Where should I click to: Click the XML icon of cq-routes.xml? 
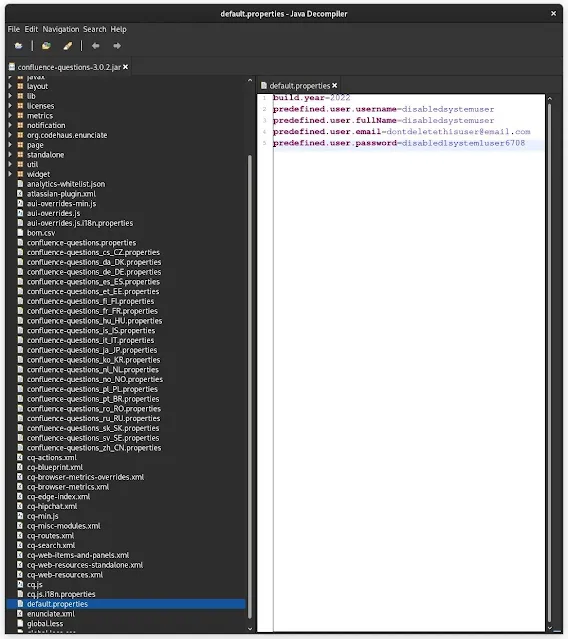(x=20, y=535)
